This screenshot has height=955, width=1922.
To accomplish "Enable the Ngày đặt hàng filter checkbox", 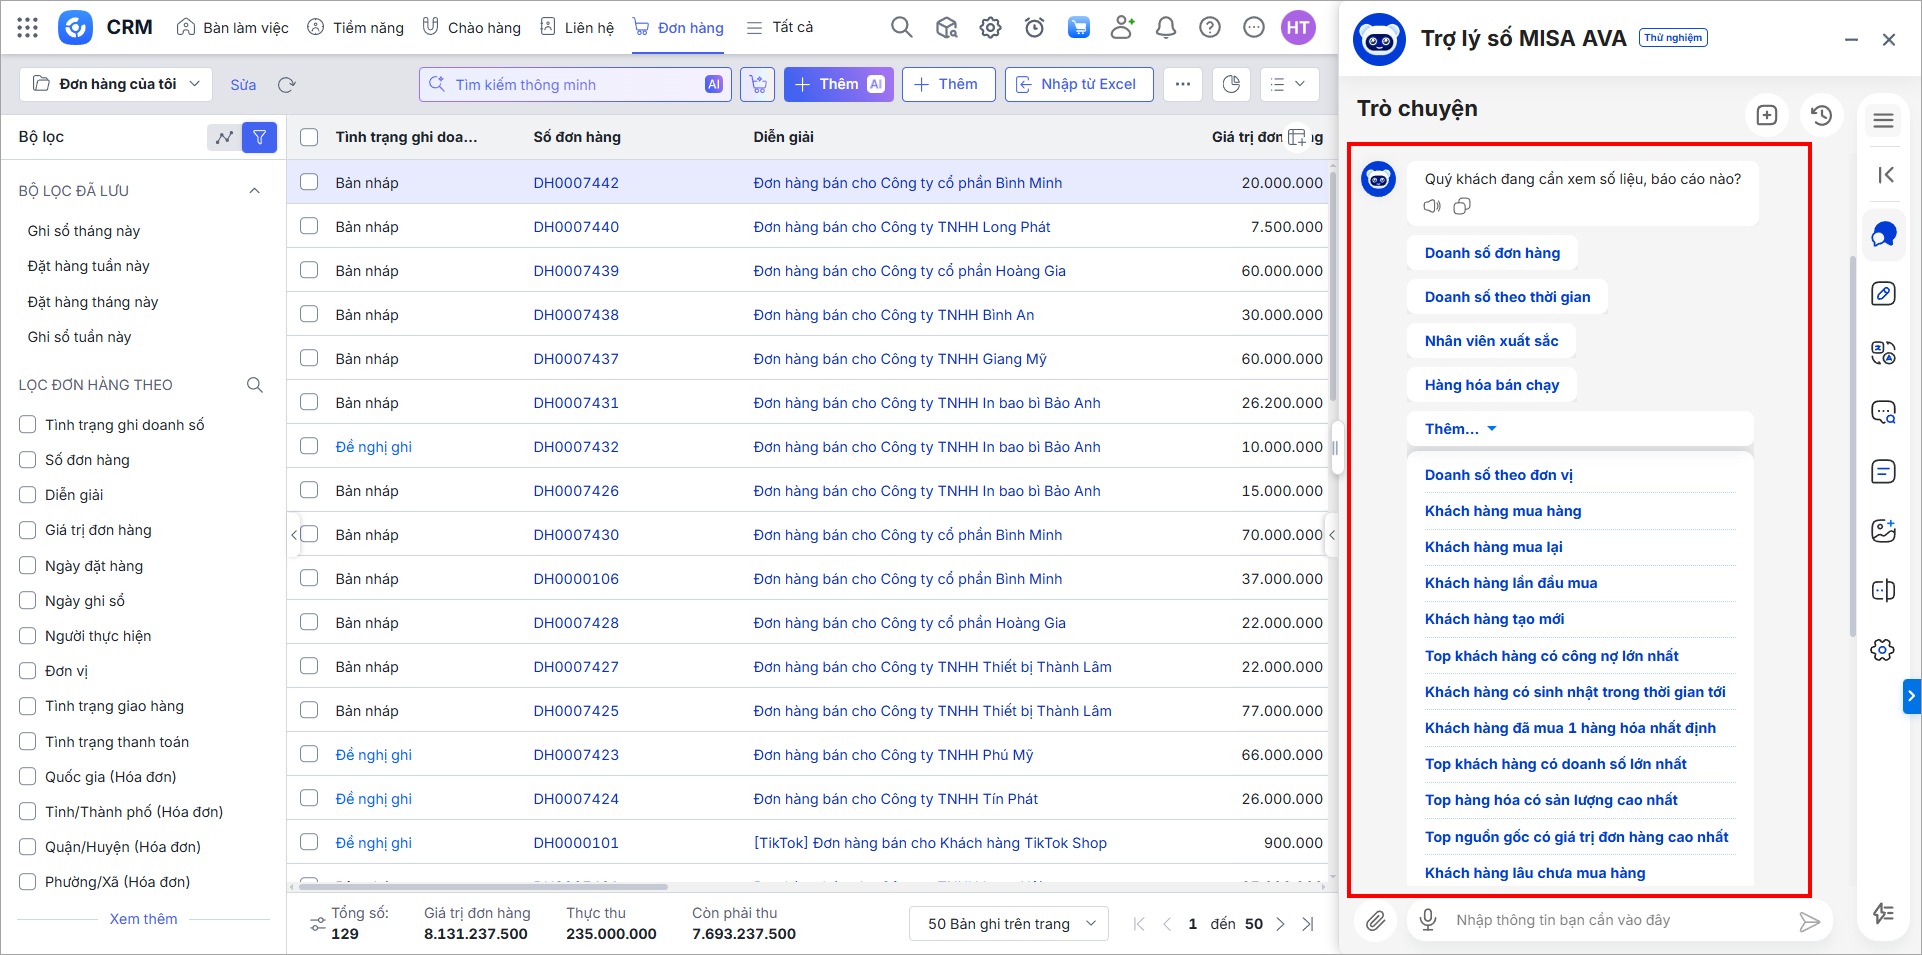I will click(28, 566).
